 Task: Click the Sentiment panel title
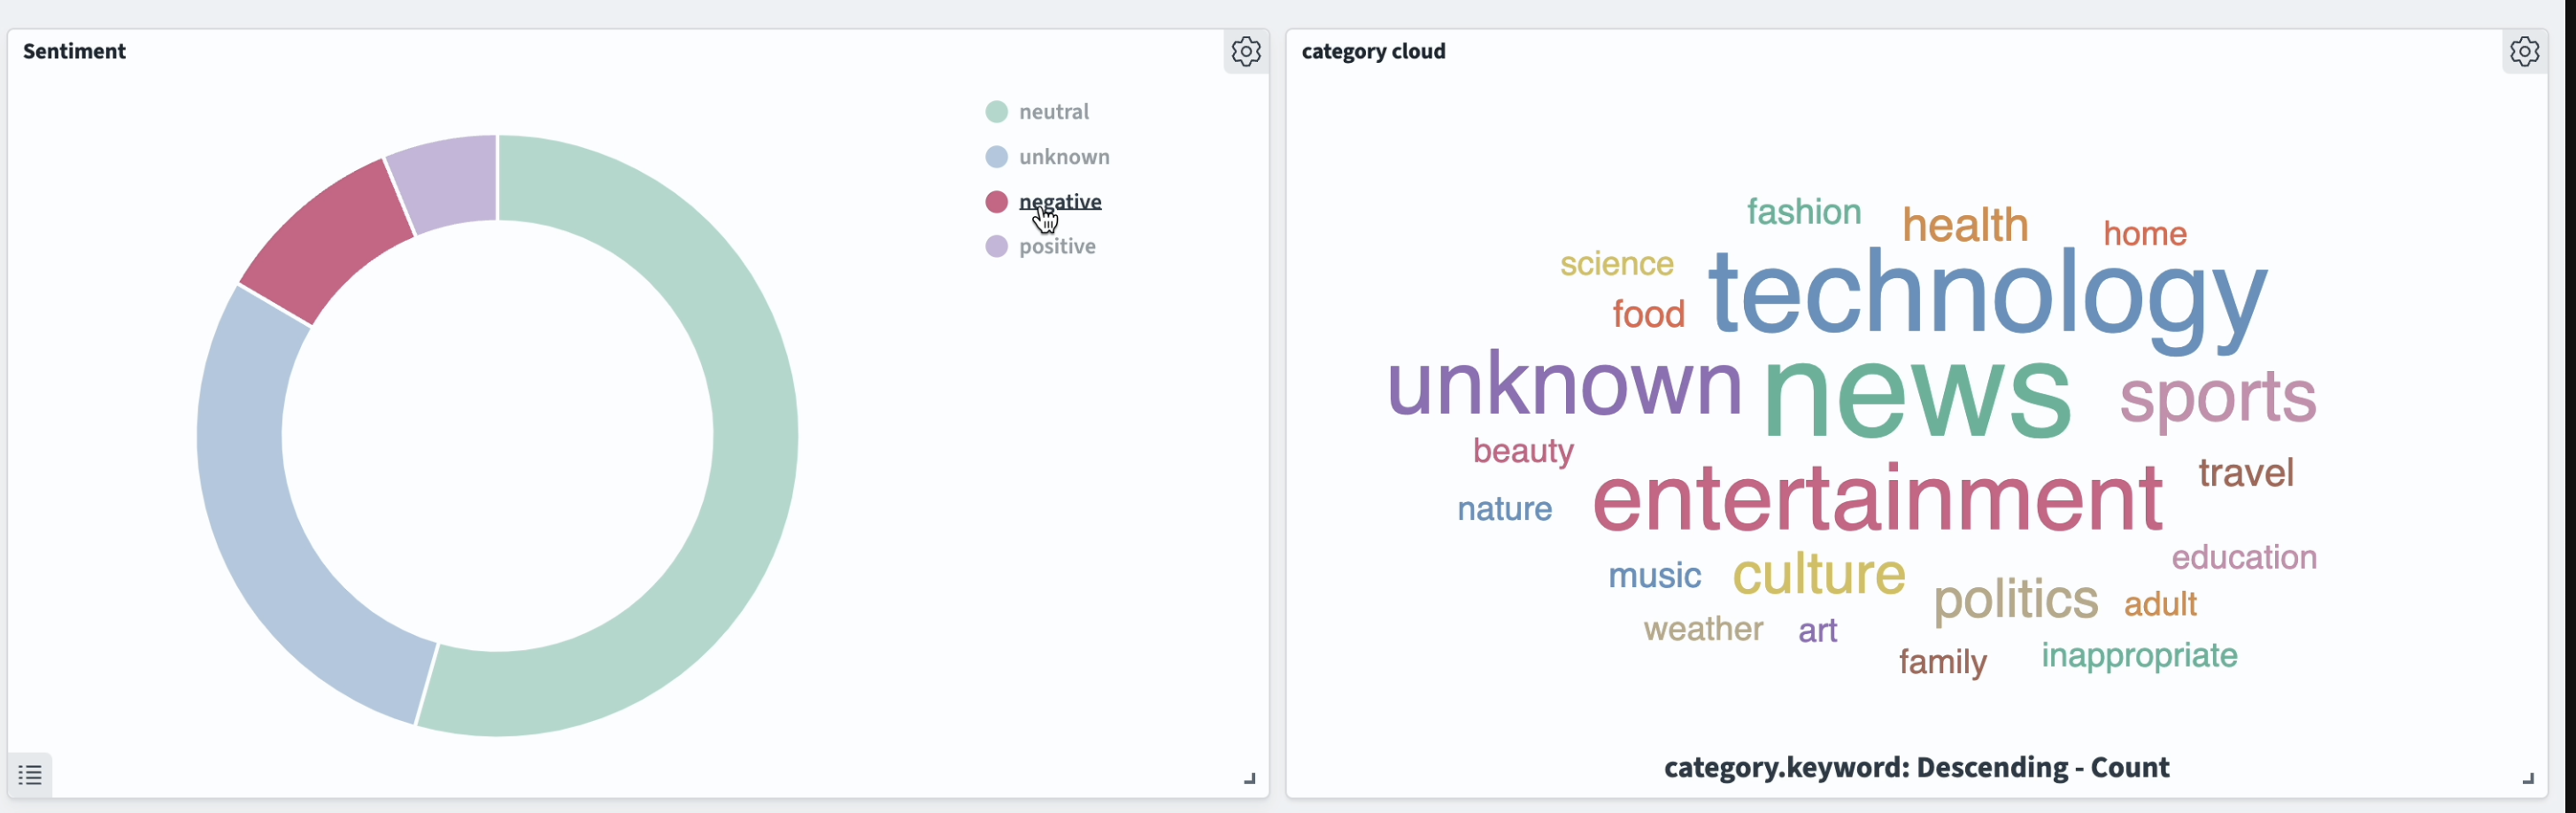pos(74,51)
